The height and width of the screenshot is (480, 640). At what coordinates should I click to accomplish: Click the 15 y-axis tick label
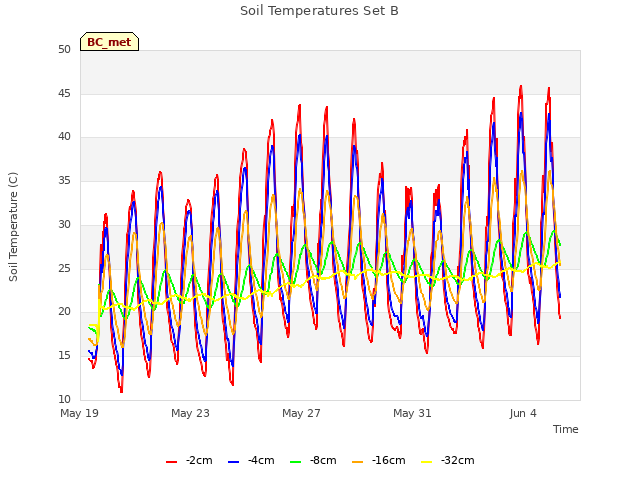[64, 356]
